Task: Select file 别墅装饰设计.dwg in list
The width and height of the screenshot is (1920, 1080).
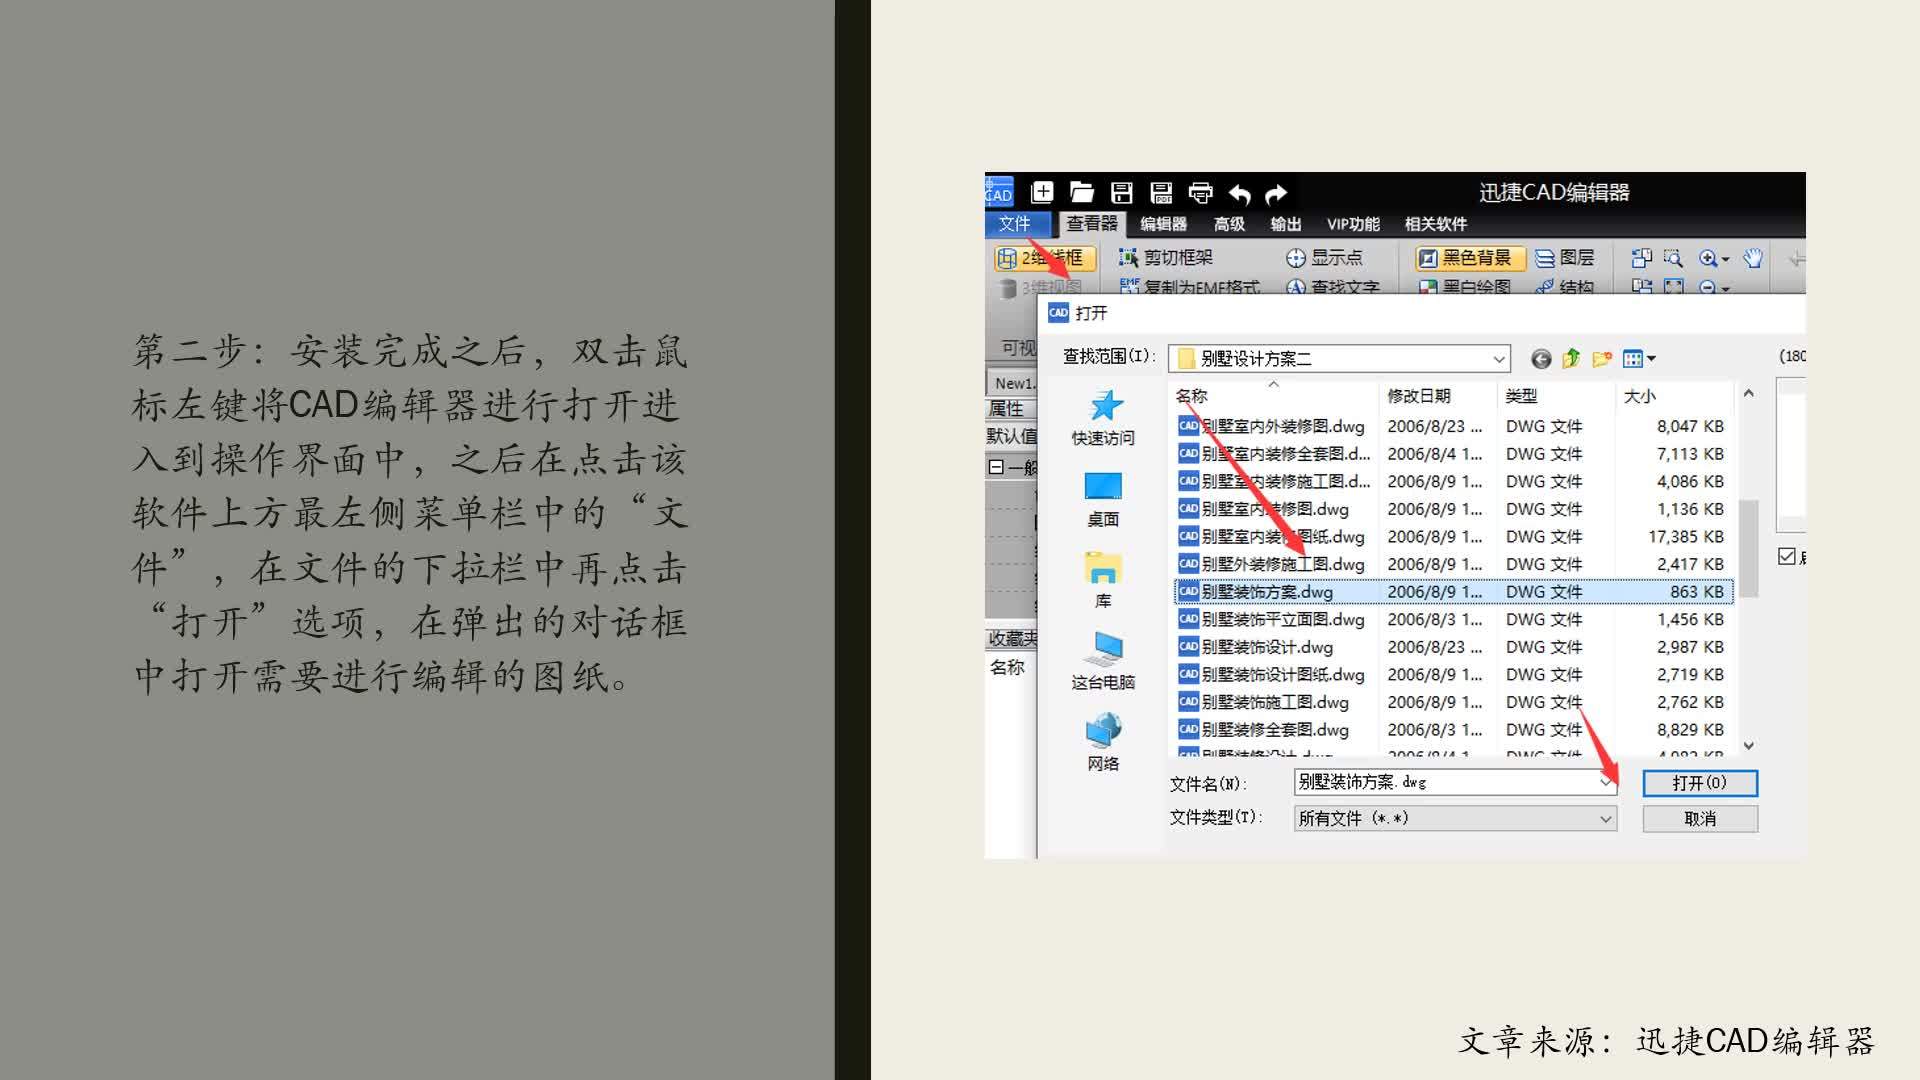Action: (1267, 647)
